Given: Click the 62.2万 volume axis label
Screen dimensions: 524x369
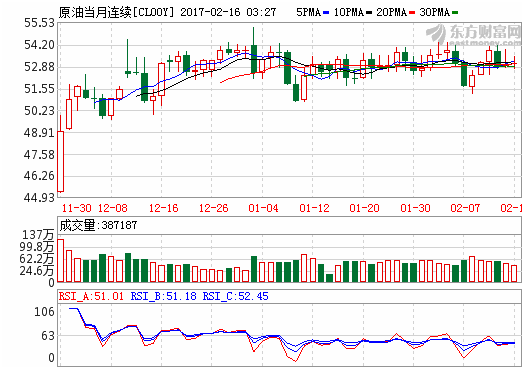Looking at the screenshot, I should 37,259.
